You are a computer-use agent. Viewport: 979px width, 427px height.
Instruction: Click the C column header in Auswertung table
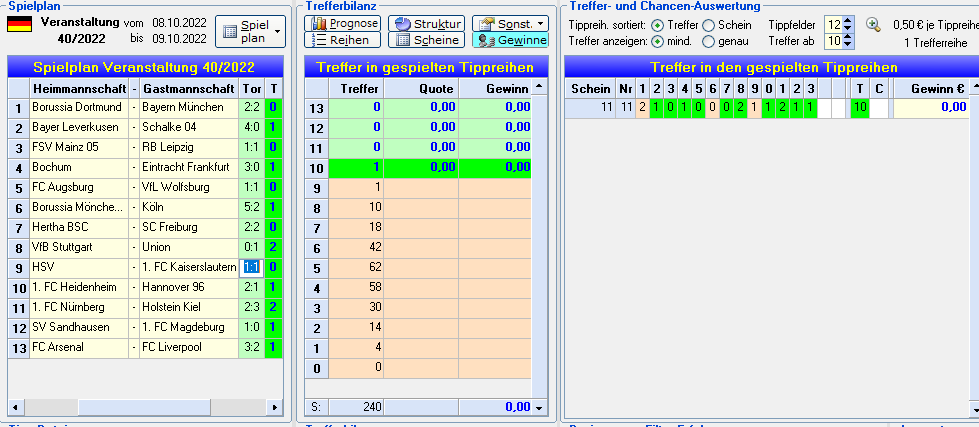(x=878, y=89)
